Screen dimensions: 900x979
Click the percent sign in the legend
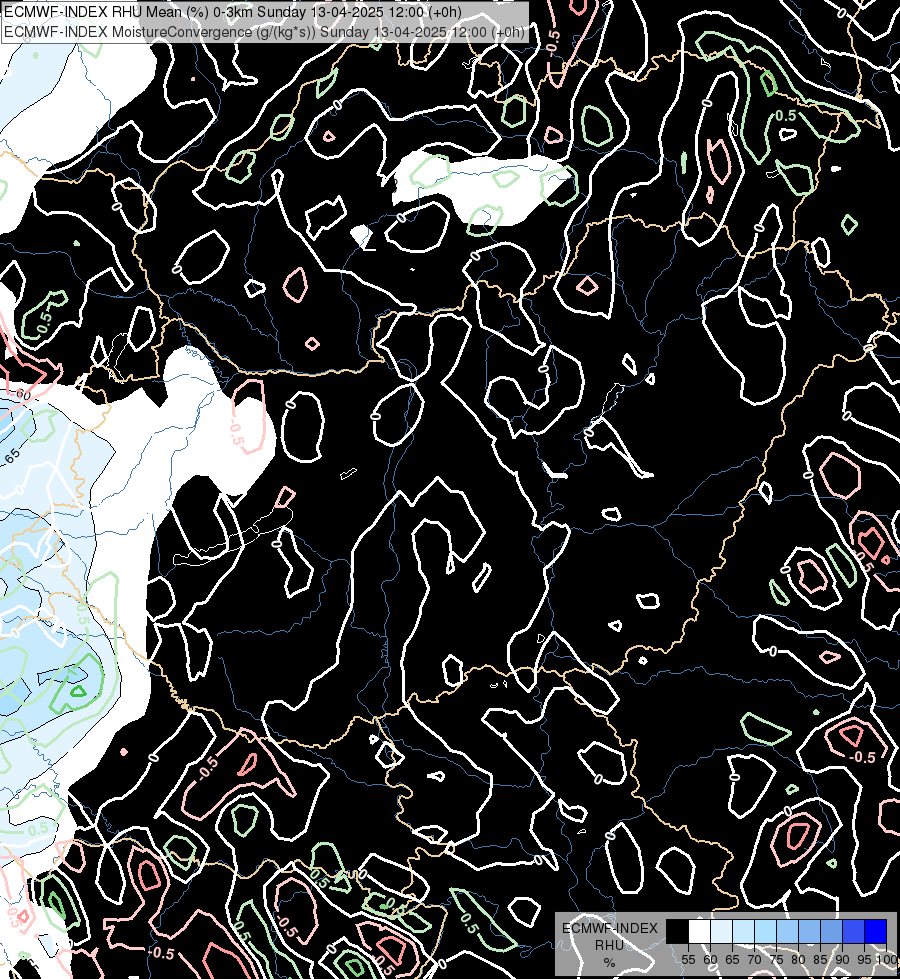coord(609,963)
